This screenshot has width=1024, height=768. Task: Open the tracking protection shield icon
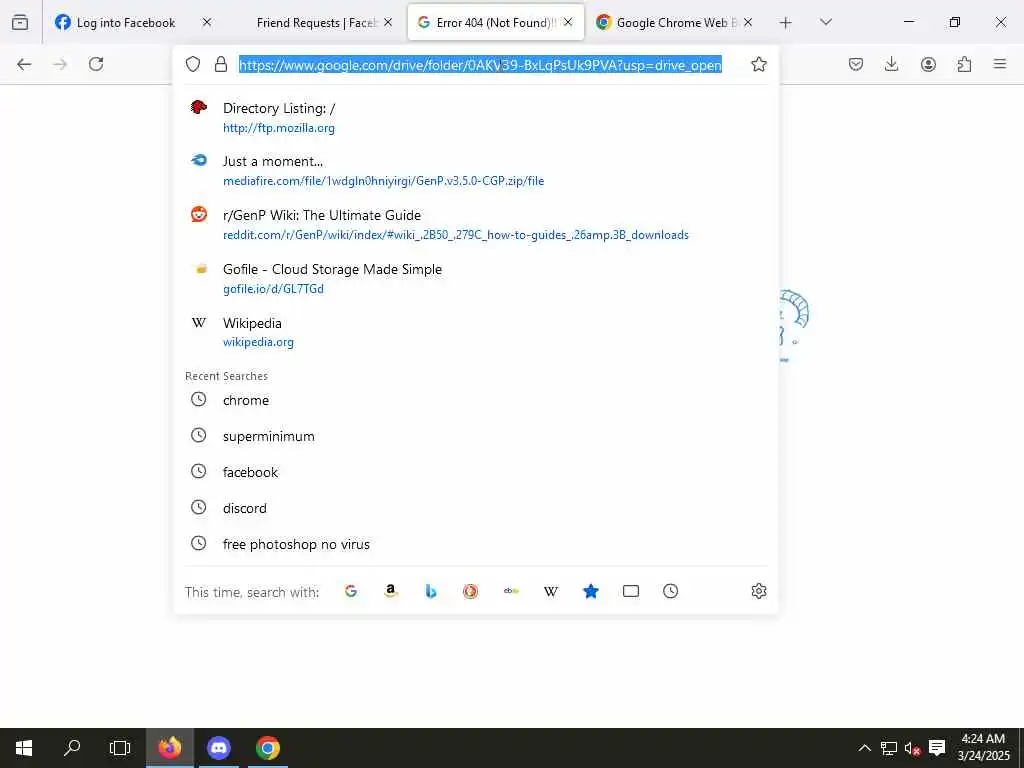pyautogui.click(x=193, y=64)
